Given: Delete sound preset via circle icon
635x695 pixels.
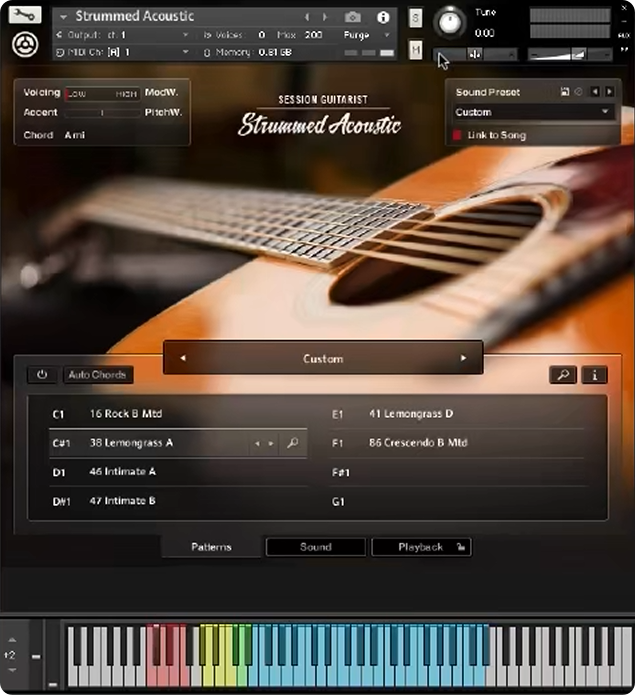Looking at the screenshot, I should click(578, 92).
